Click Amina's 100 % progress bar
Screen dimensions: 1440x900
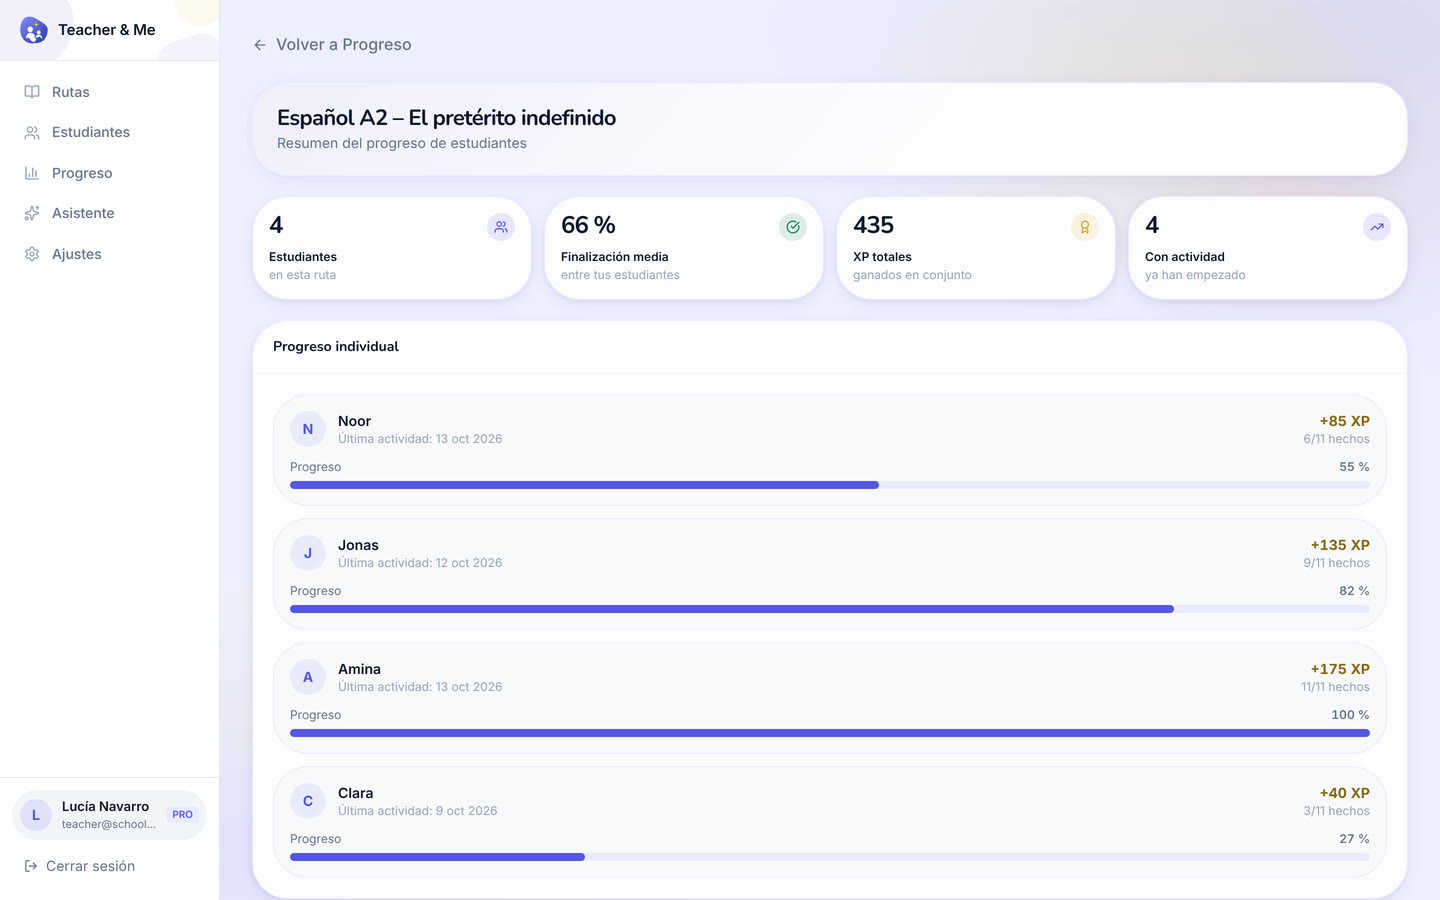(830, 733)
